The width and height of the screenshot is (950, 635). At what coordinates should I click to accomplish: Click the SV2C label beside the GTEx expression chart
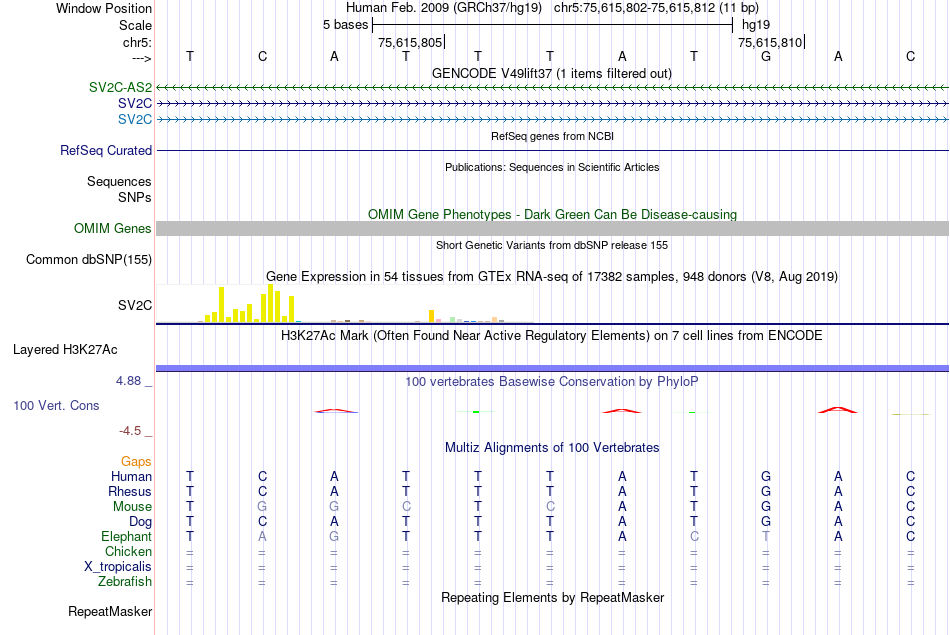coord(135,305)
